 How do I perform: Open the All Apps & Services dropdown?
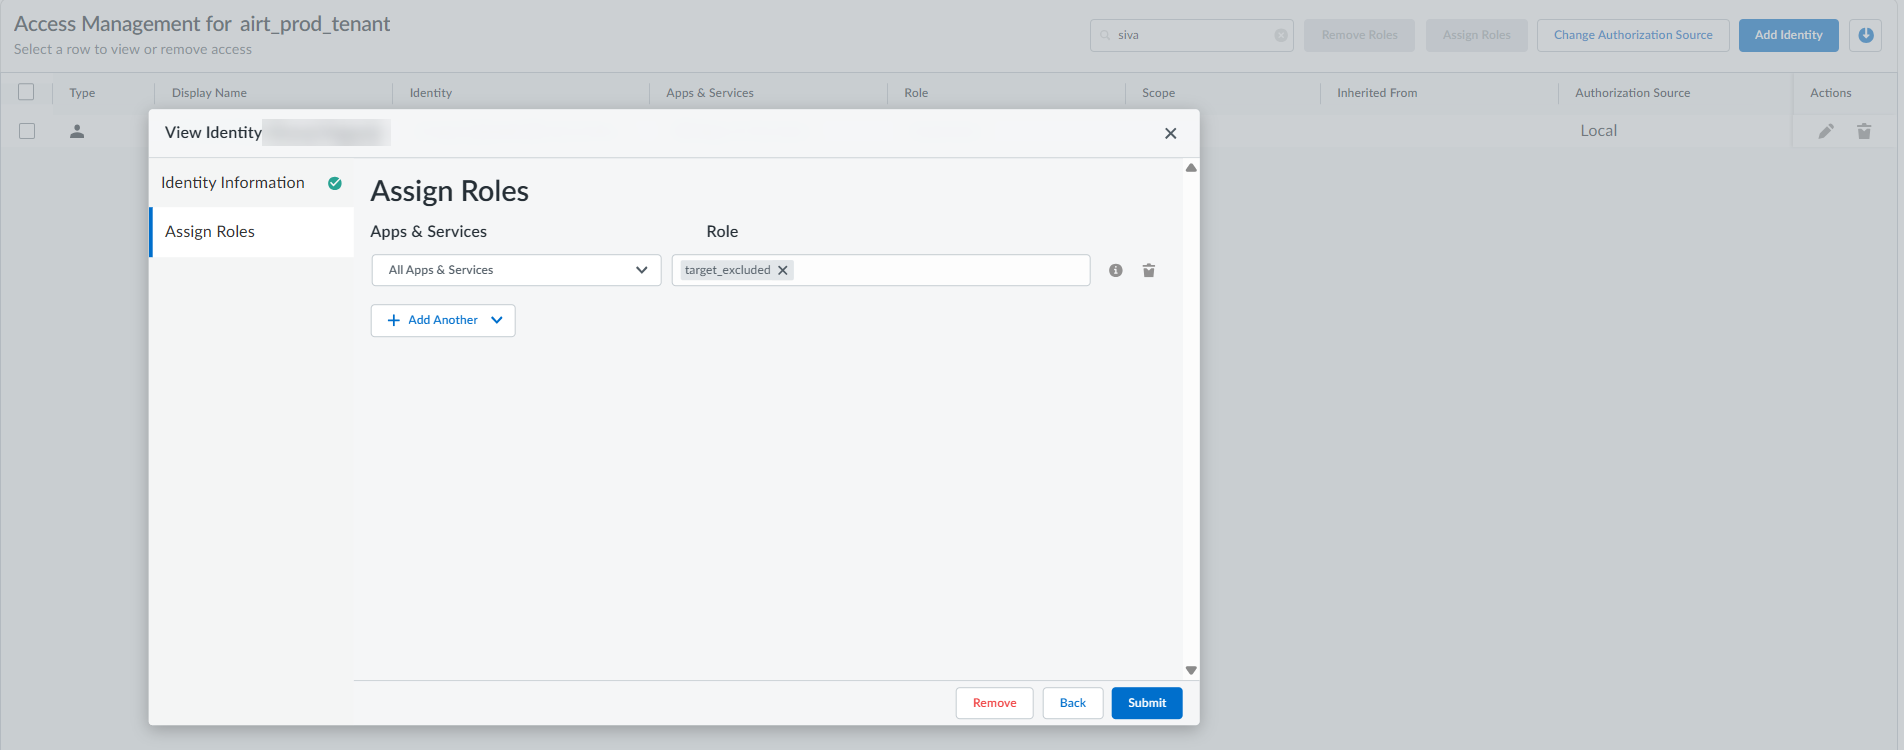coord(516,270)
